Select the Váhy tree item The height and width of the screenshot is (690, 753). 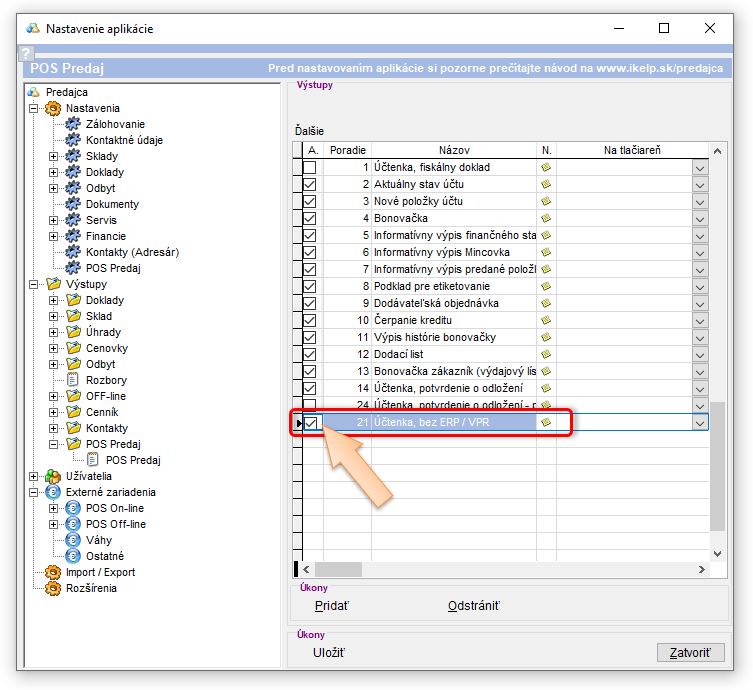tap(98, 540)
